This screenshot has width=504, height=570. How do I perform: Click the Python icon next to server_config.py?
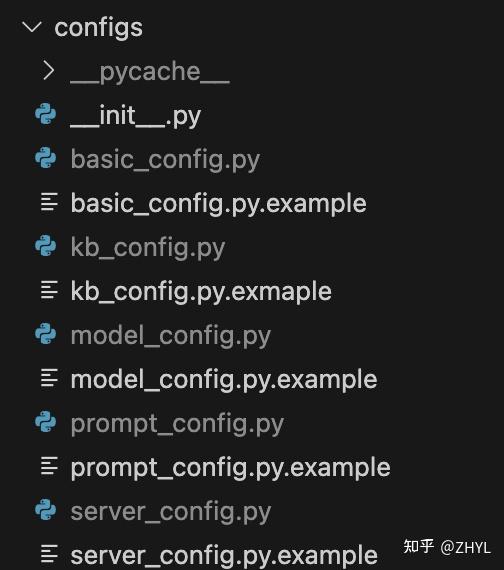[46, 510]
